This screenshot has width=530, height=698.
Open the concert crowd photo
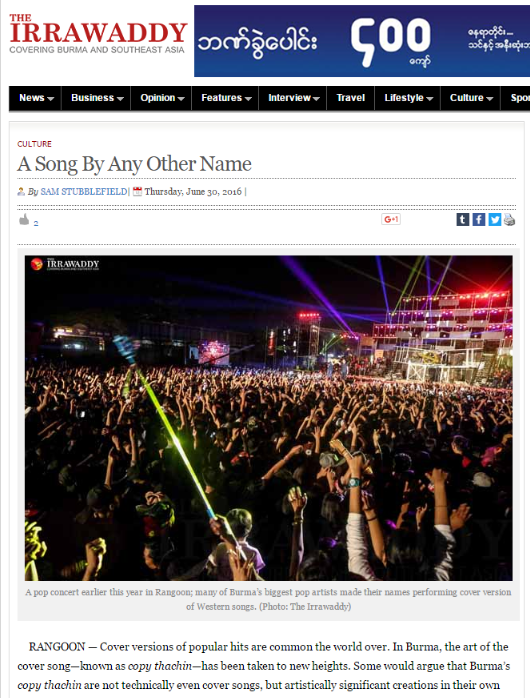tap(268, 418)
